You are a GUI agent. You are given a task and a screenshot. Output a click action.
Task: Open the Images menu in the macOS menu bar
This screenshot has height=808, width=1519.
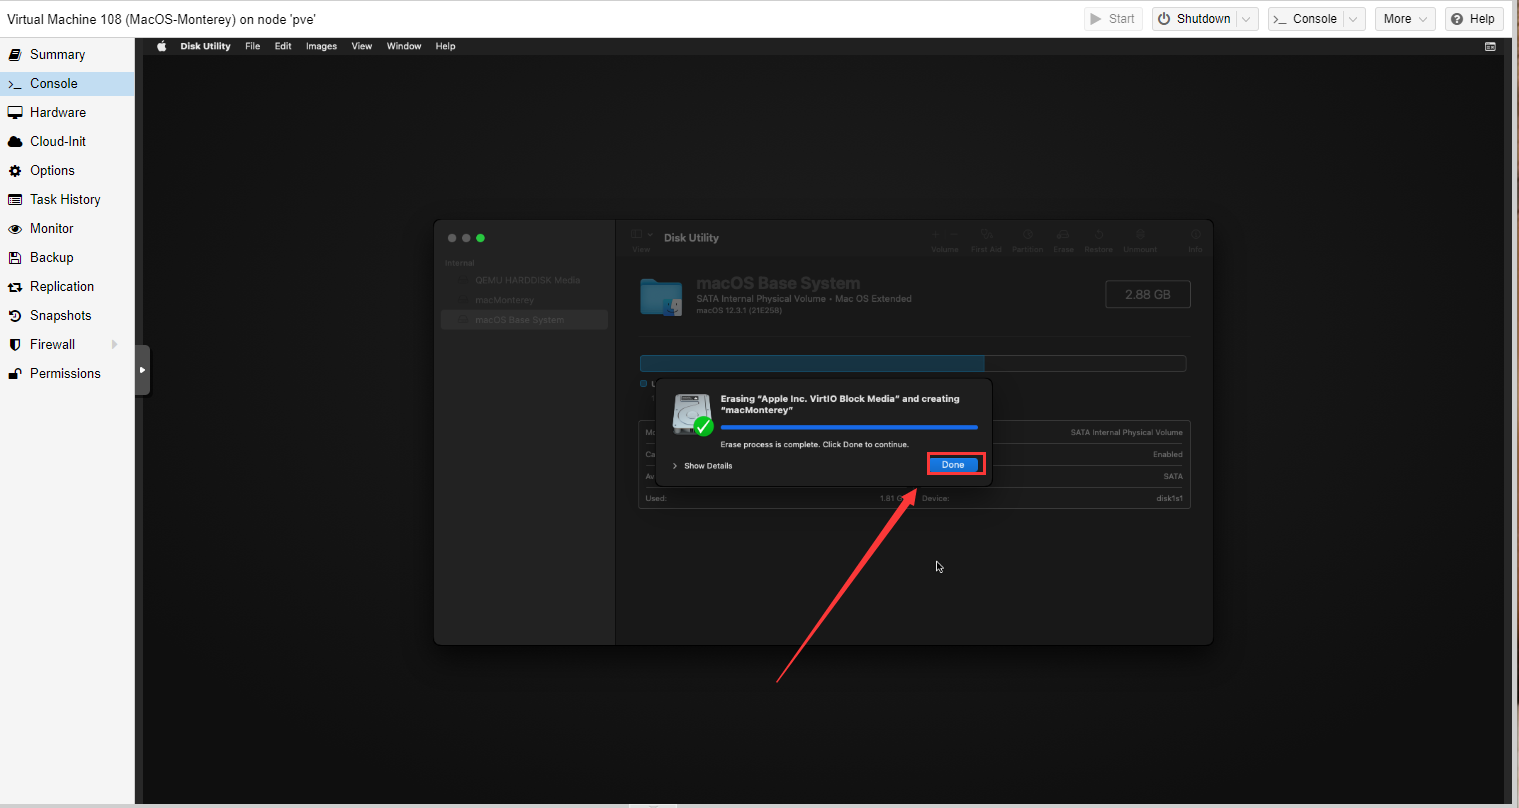click(321, 46)
